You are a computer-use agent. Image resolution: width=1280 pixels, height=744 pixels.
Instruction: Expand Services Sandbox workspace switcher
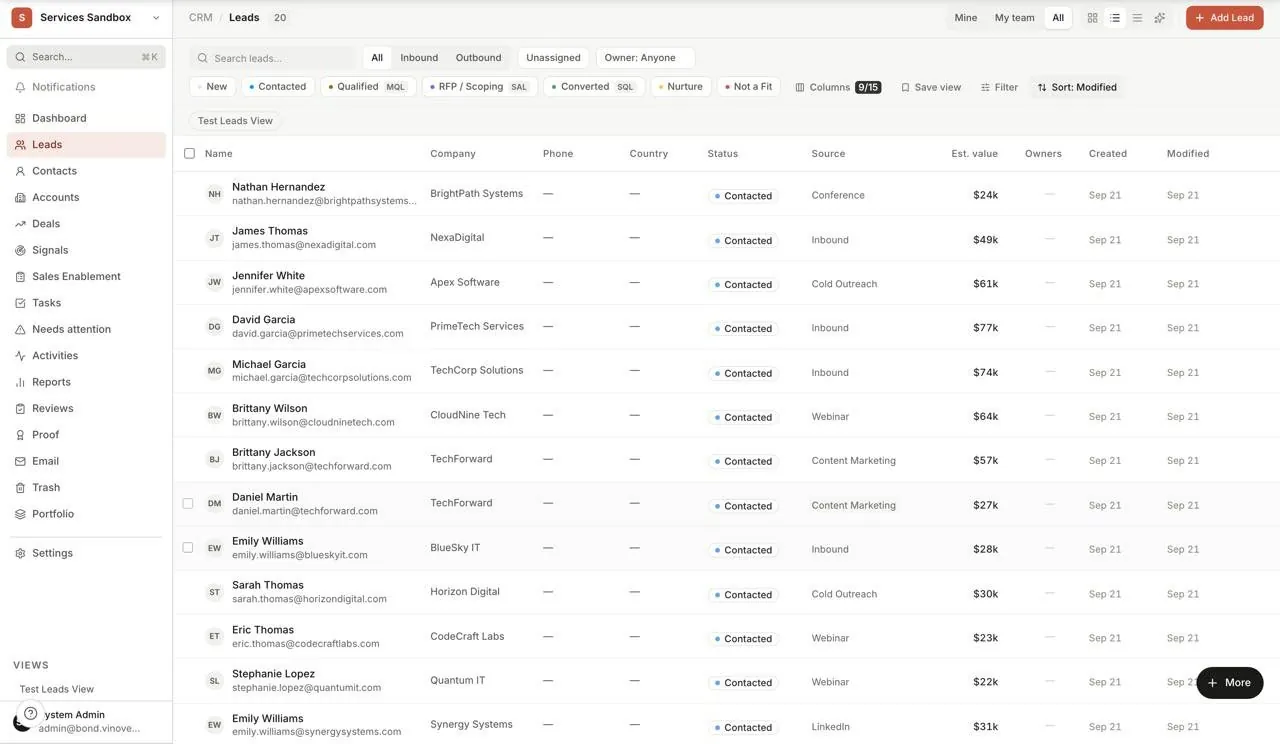(156, 18)
